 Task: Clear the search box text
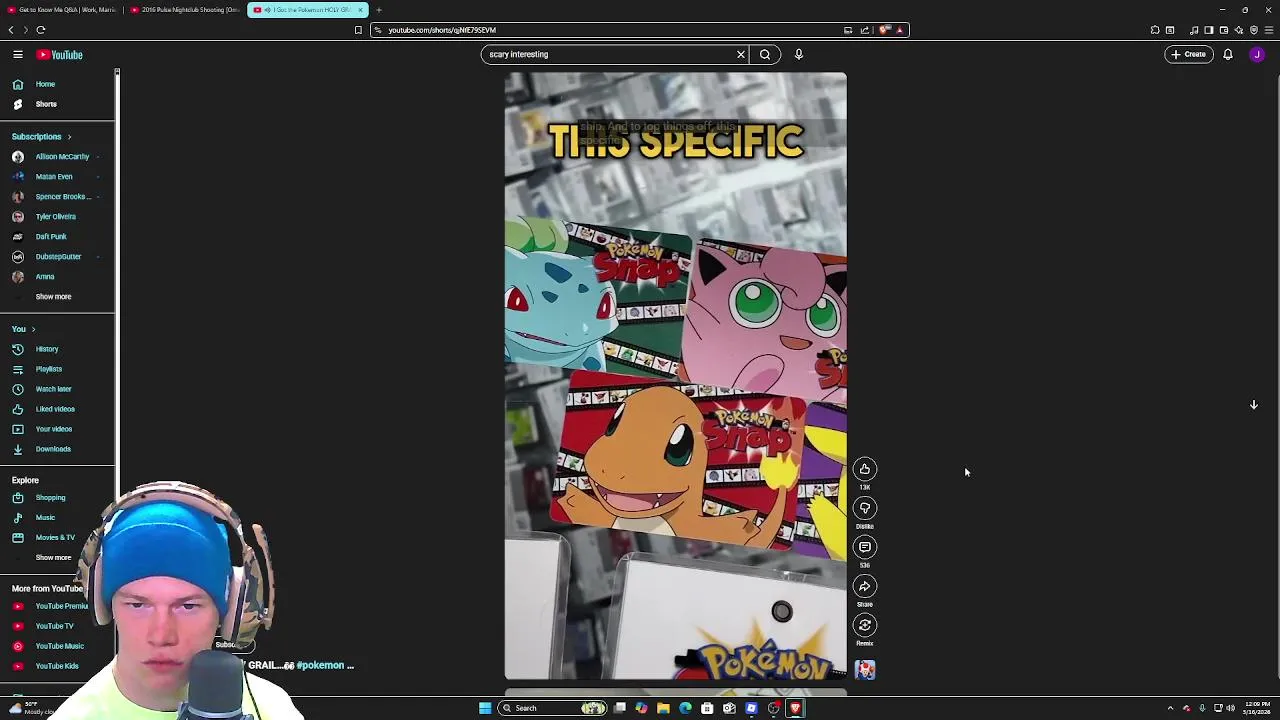(x=741, y=54)
